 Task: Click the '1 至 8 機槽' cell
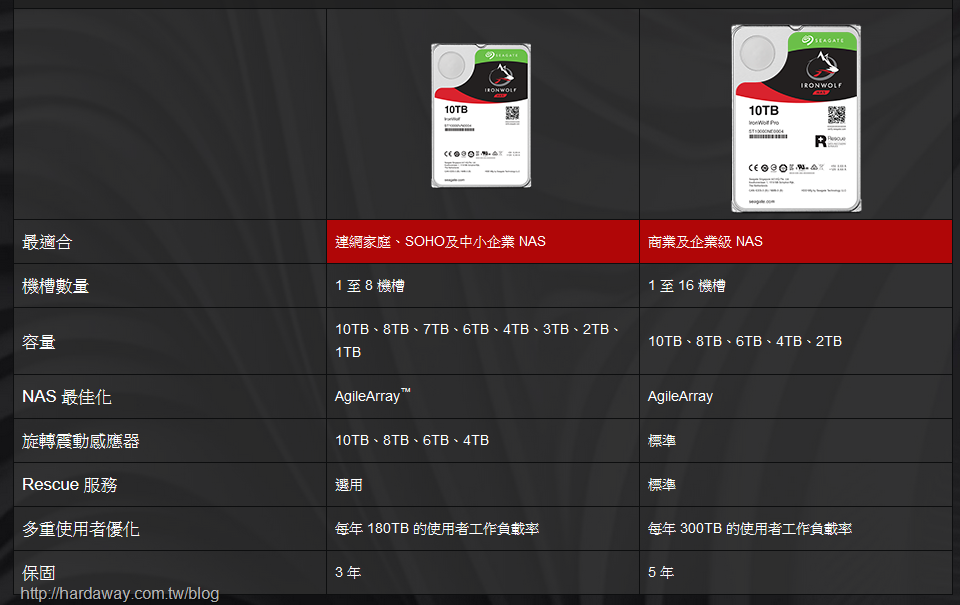483,286
